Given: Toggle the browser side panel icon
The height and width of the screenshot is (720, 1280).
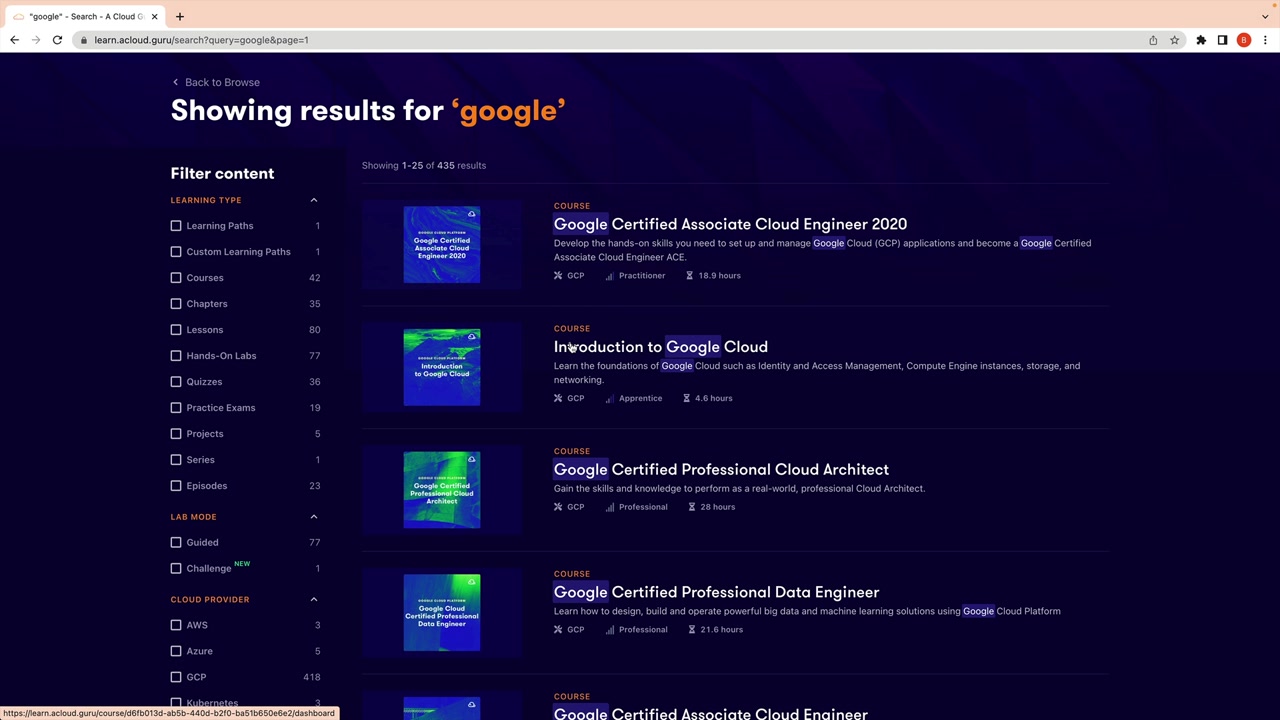Looking at the screenshot, I should tap(1222, 40).
